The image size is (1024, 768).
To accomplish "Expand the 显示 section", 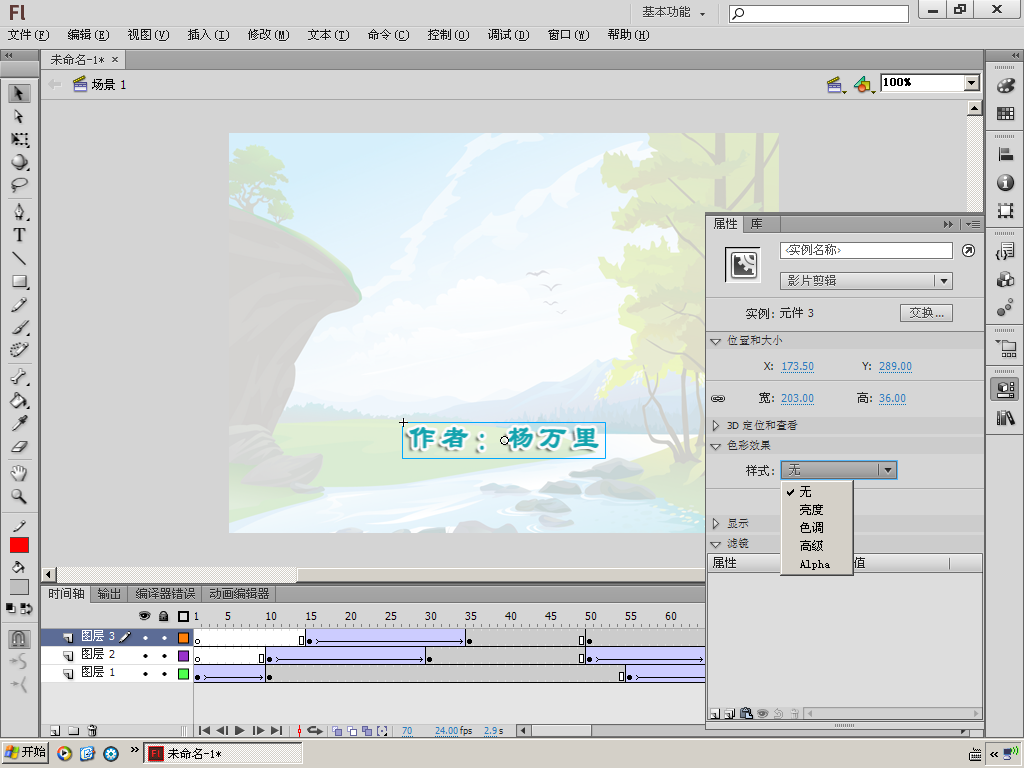I will click(x=716, y=523).
